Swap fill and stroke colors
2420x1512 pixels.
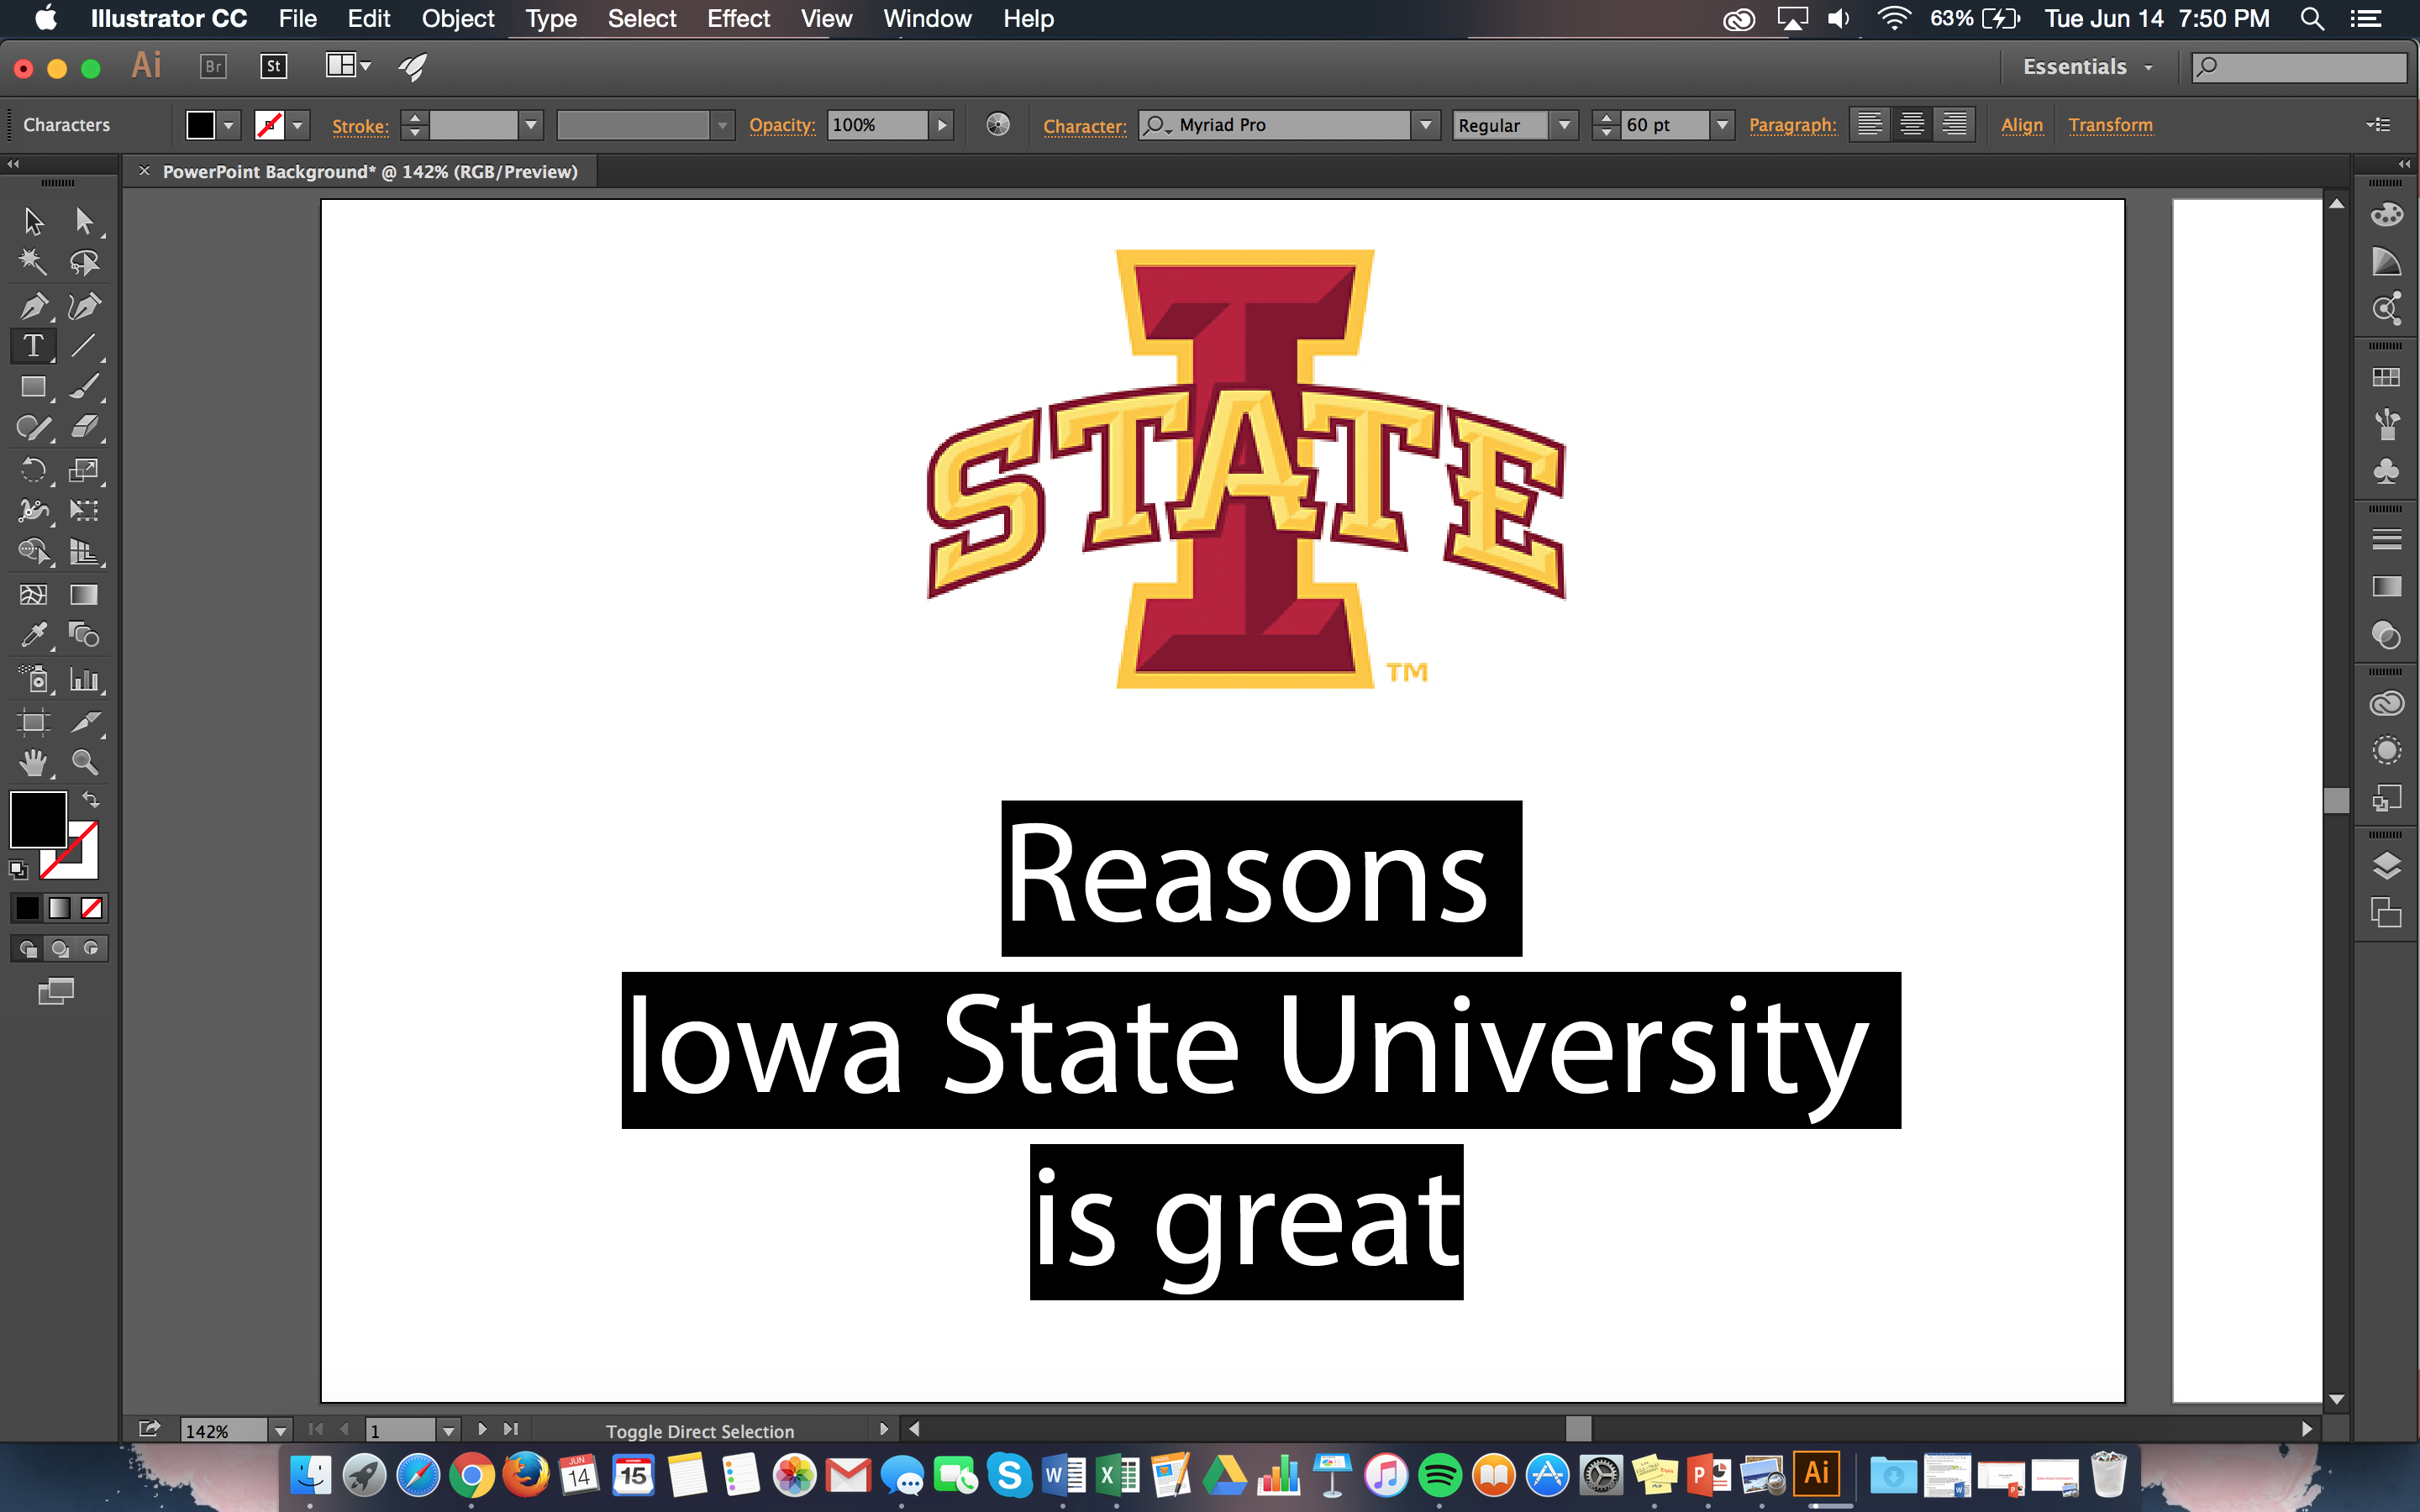pyautogui.click(x=90, y=798)
